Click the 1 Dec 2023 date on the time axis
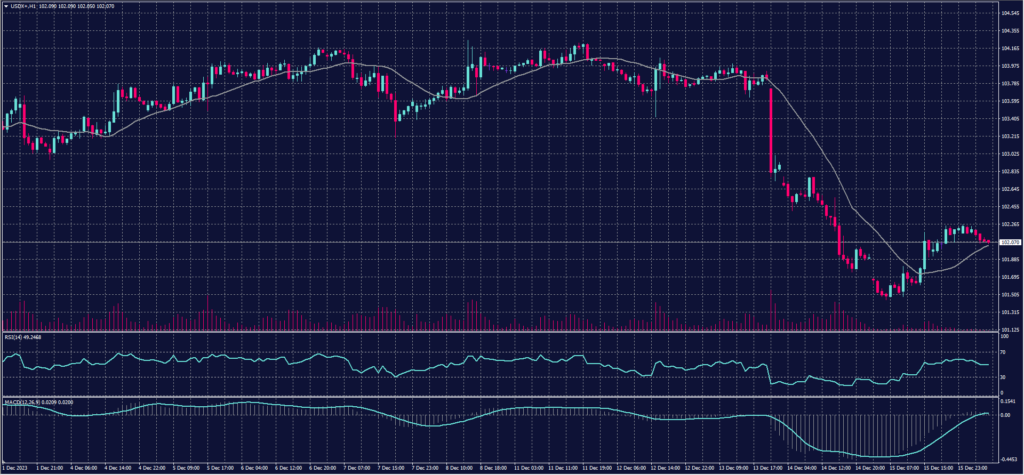This screenshot has height=475, width=1024. click(x=15, y=467)
